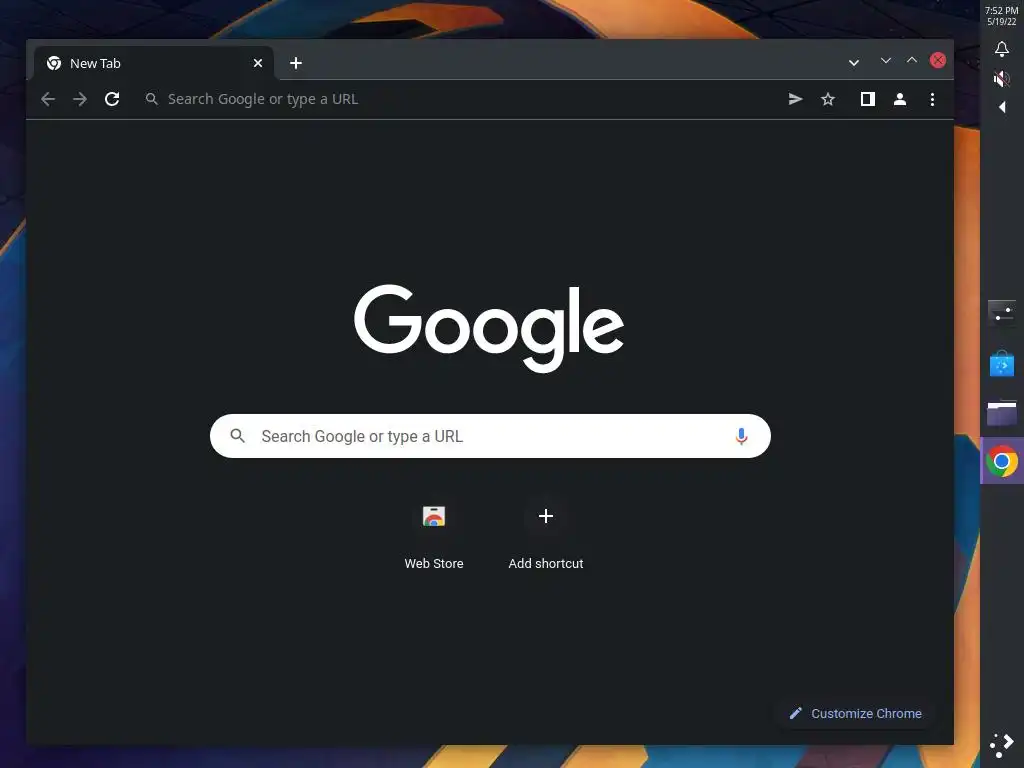Bookmark this tab with the star
1024x768 pixels.
pos(828,99)
